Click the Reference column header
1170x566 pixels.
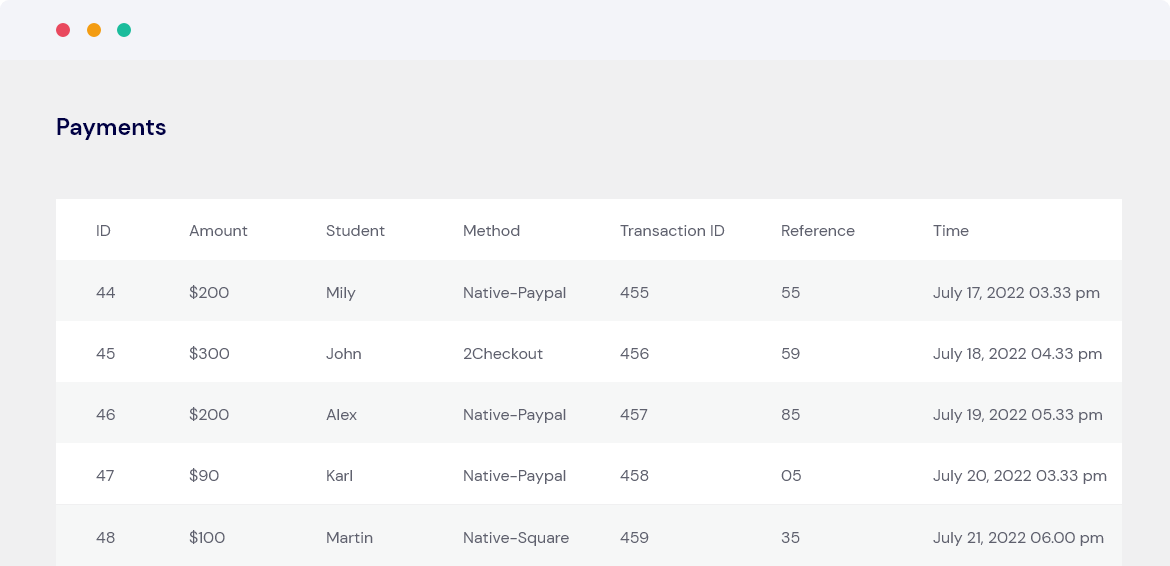[x=817, y=231]
